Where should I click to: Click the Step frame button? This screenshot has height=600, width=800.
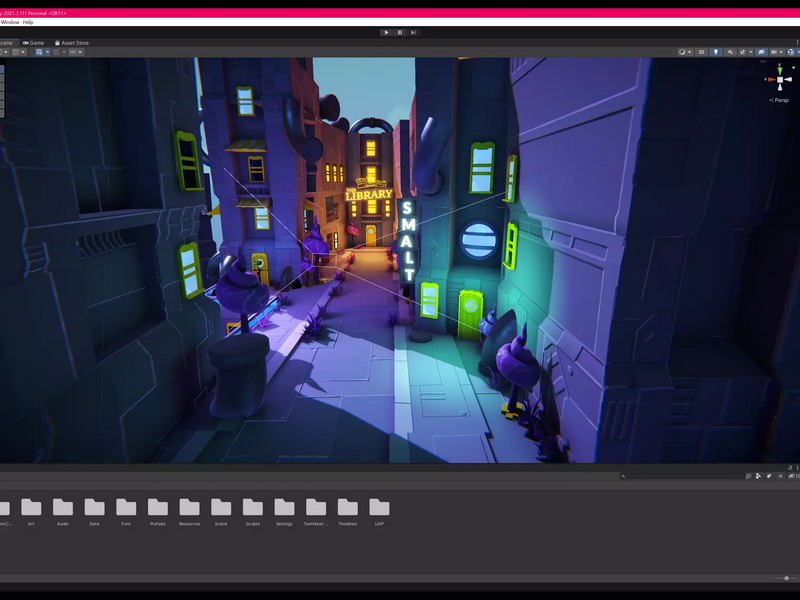click(x=413, y=32)
